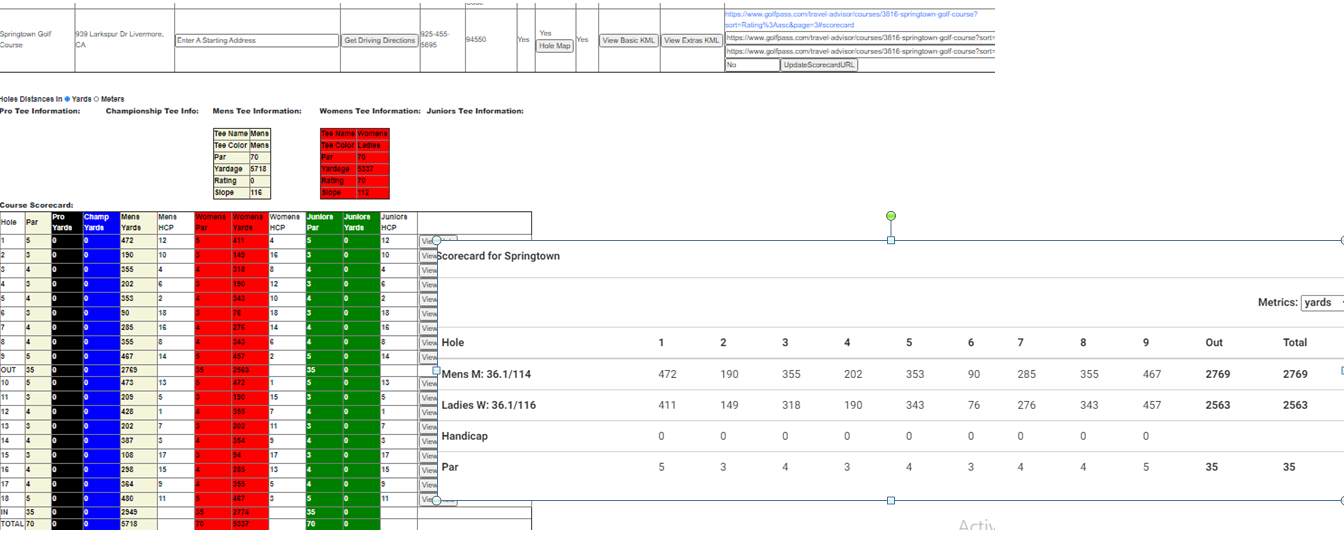
Task: Click Mens hole 1 value 472 in scorecard image
Action: (x=667, y=374)
